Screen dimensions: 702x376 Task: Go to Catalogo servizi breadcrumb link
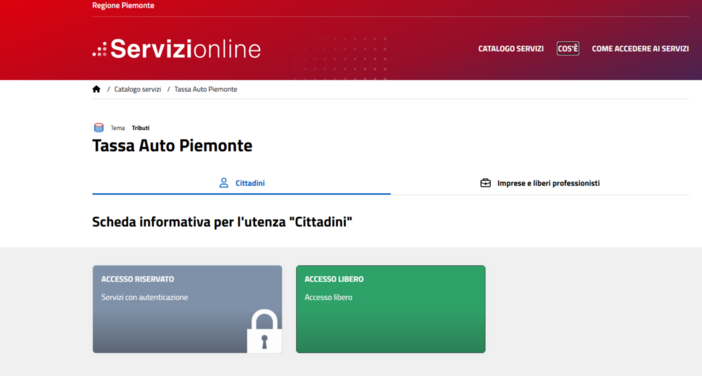point(137,89)
